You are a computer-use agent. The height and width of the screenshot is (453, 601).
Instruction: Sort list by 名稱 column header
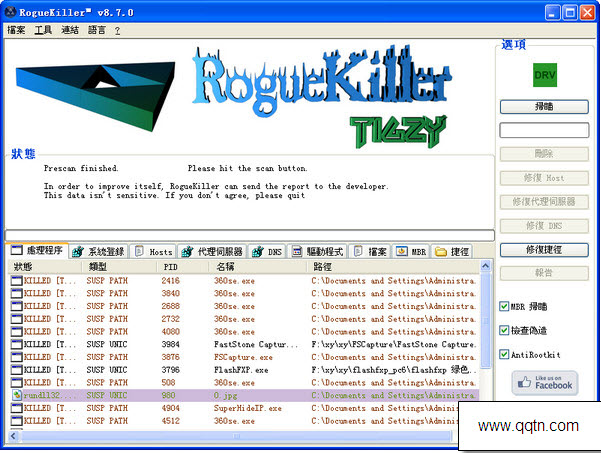(260, 267)
